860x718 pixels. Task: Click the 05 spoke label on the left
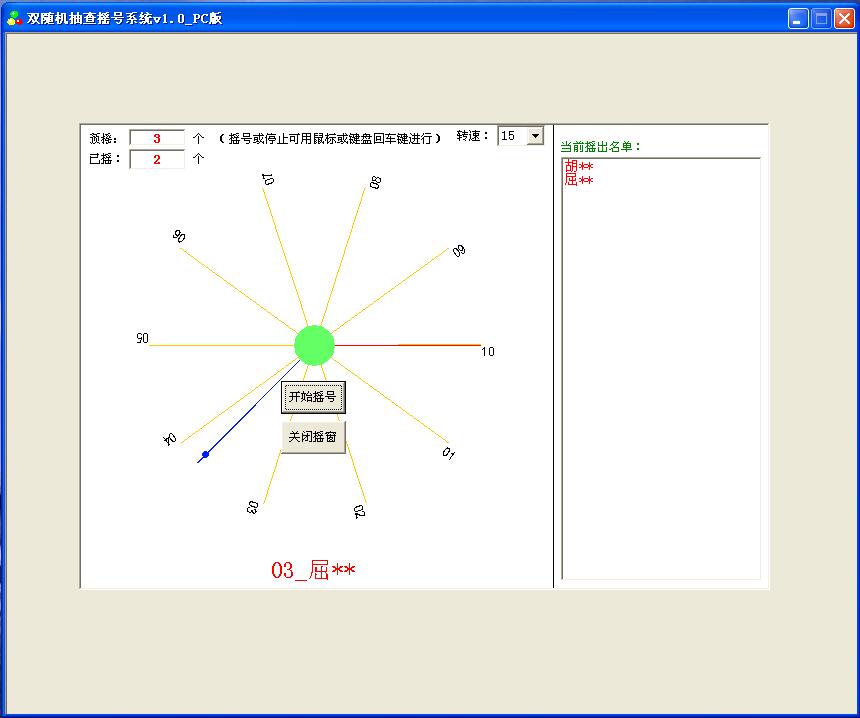[x=142, y=339]
